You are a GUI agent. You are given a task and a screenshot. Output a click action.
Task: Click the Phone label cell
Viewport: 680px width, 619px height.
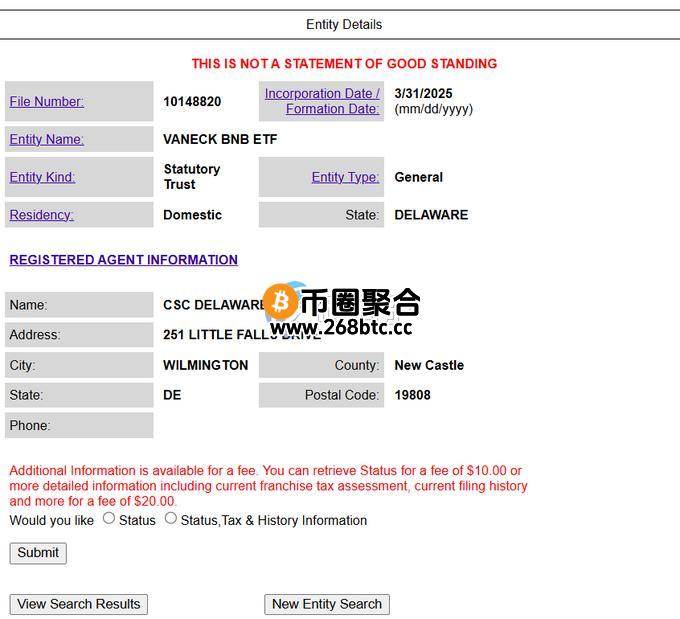(x=79, y=425)
